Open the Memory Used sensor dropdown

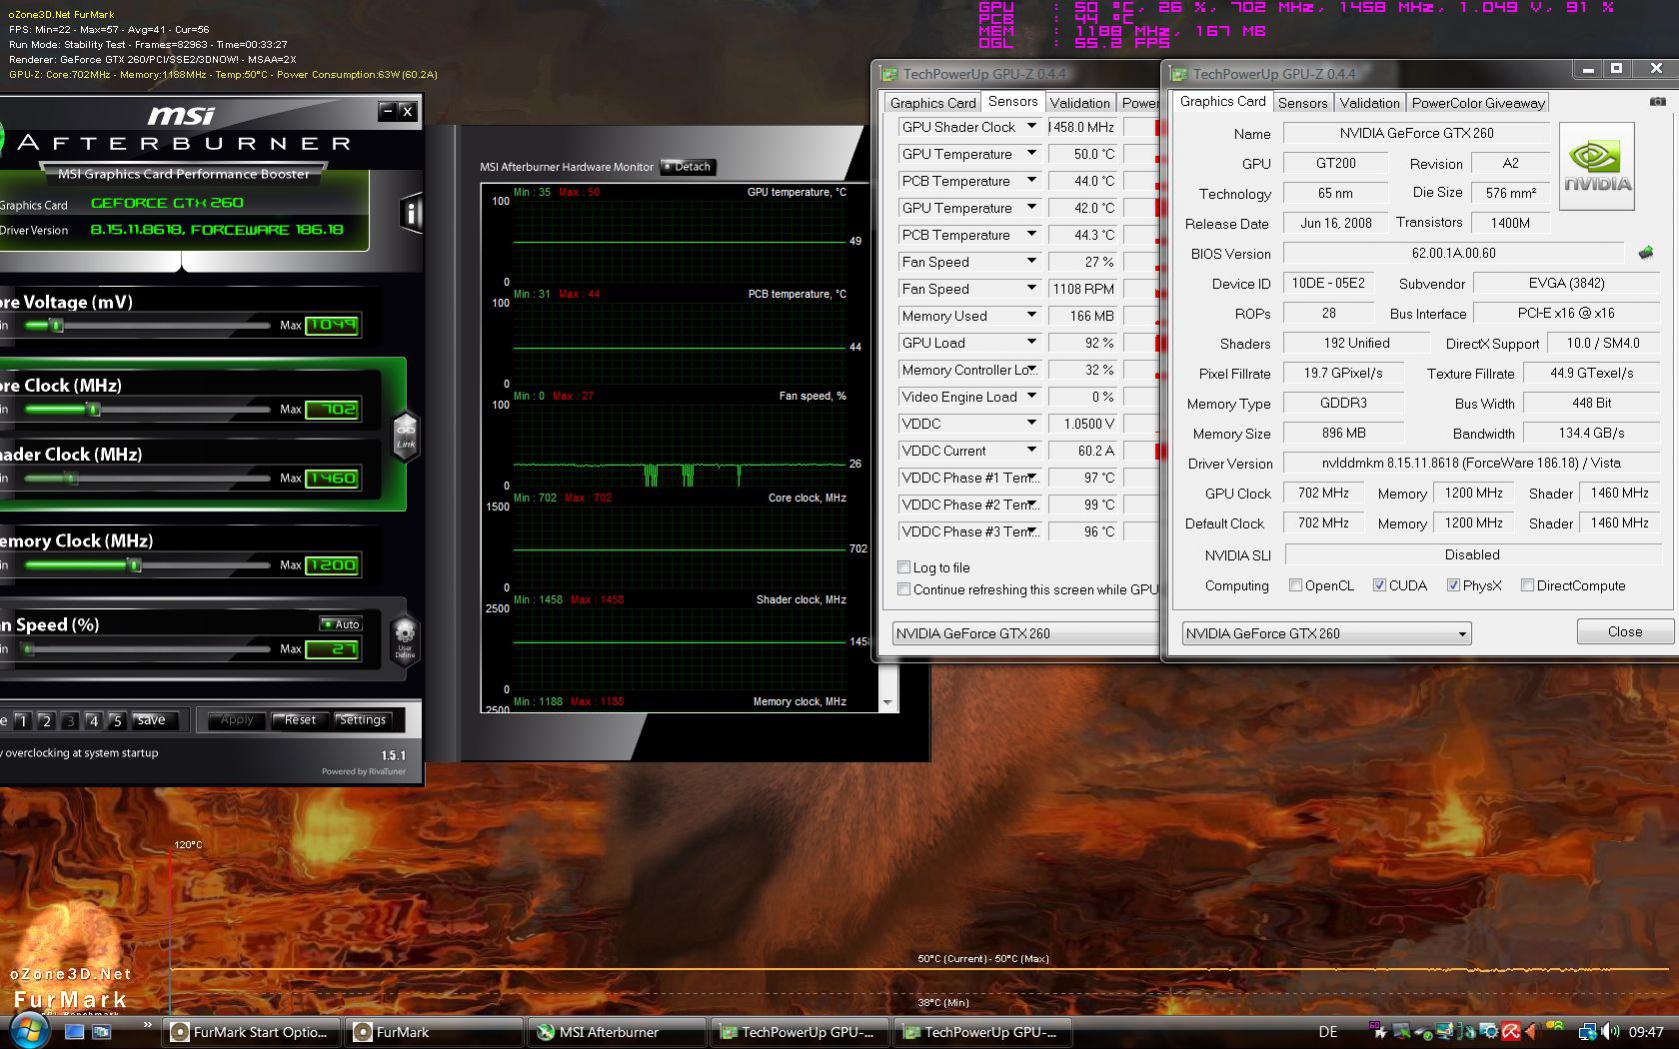(1031, 315)
